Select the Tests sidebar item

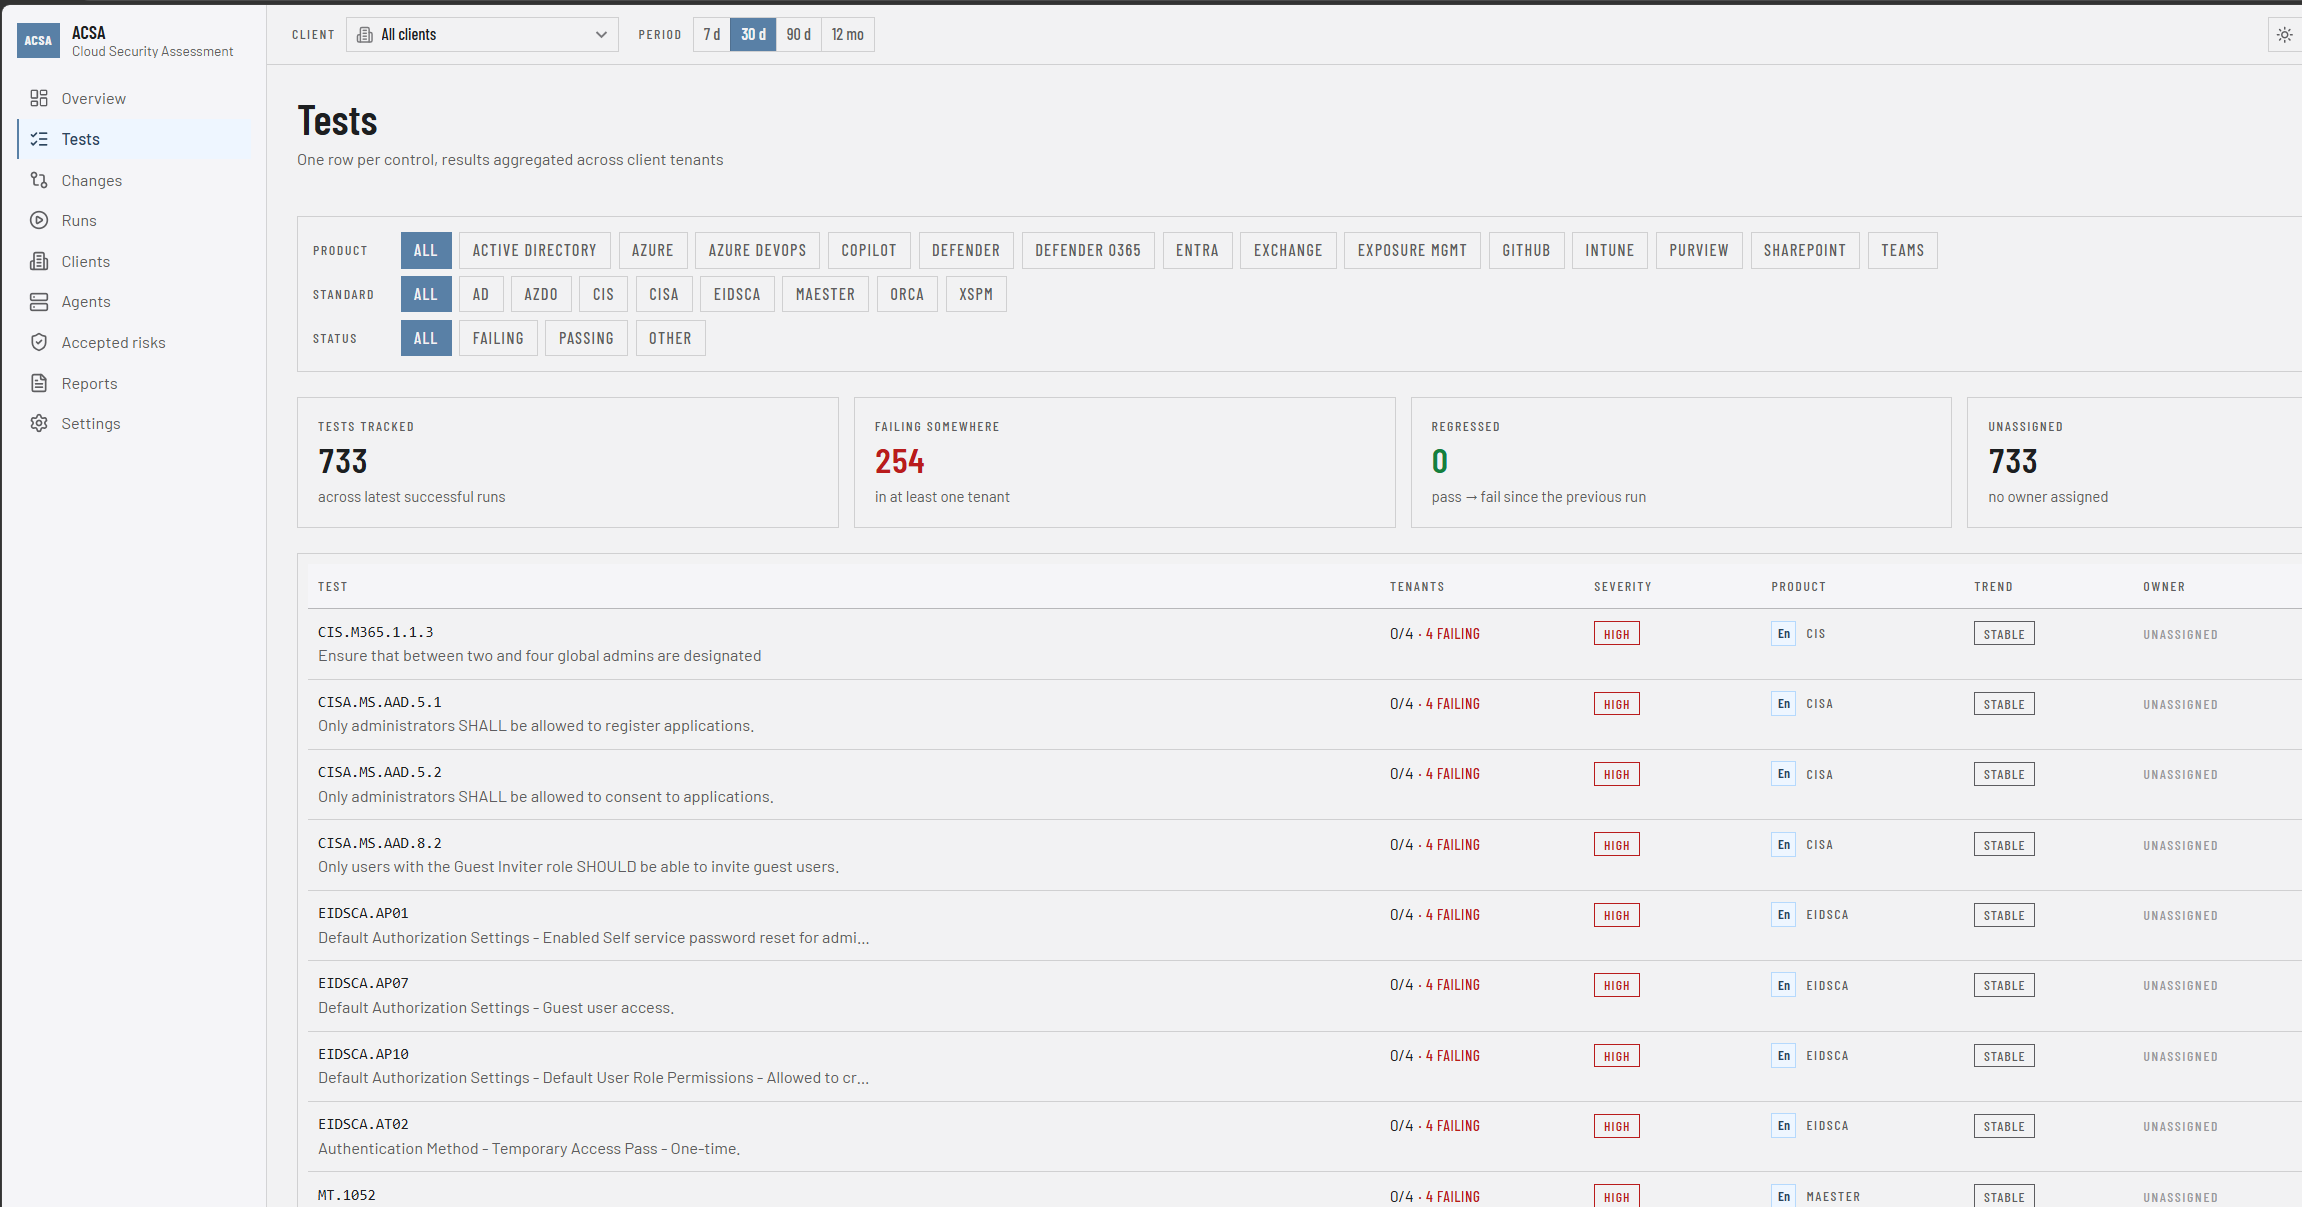[134, 139]
